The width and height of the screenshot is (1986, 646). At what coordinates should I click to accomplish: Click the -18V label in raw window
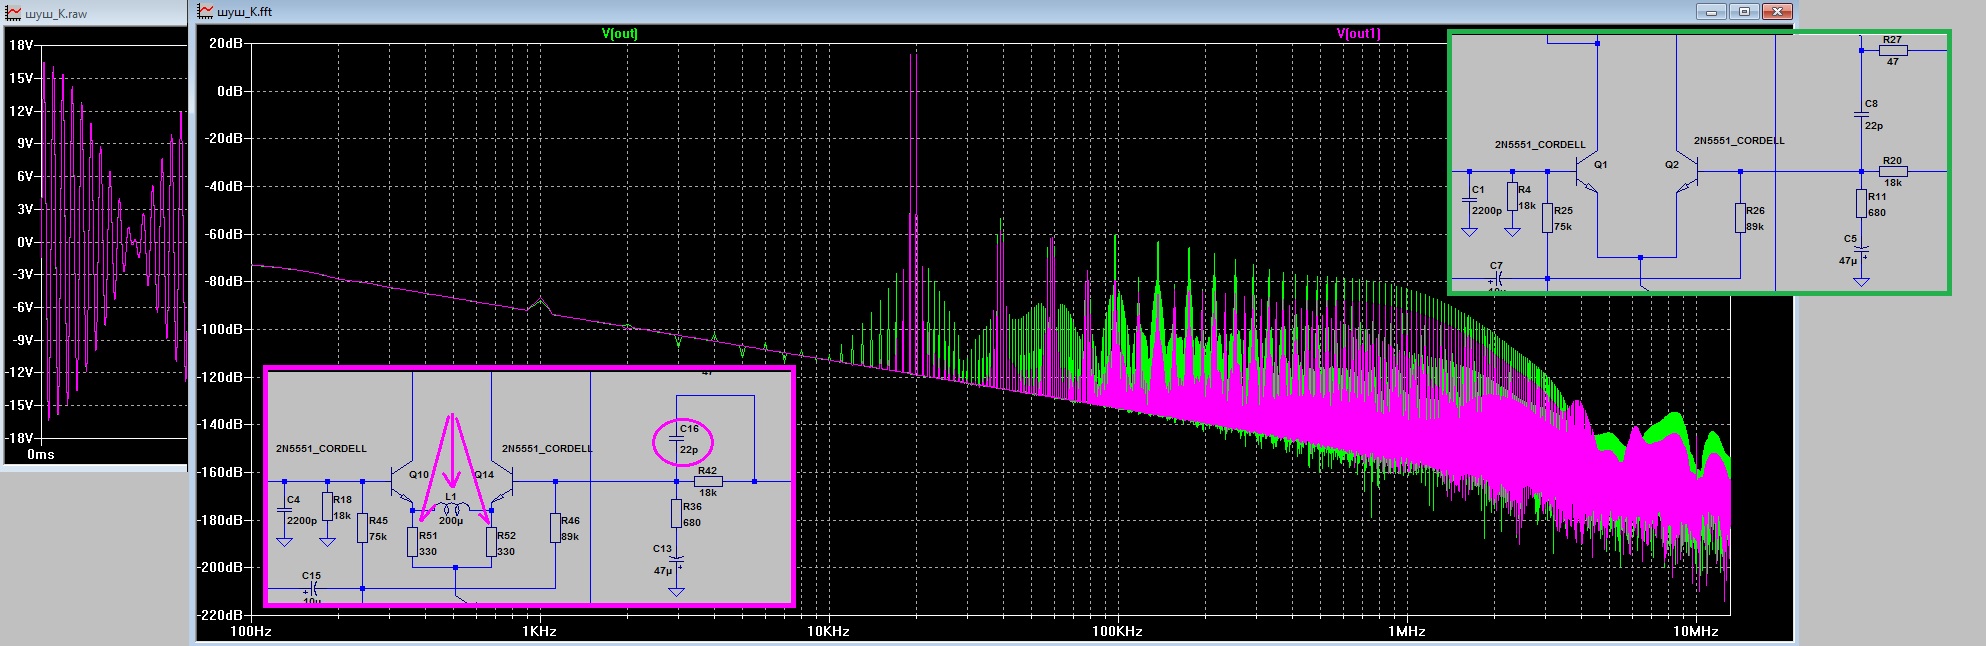point(18,438)
